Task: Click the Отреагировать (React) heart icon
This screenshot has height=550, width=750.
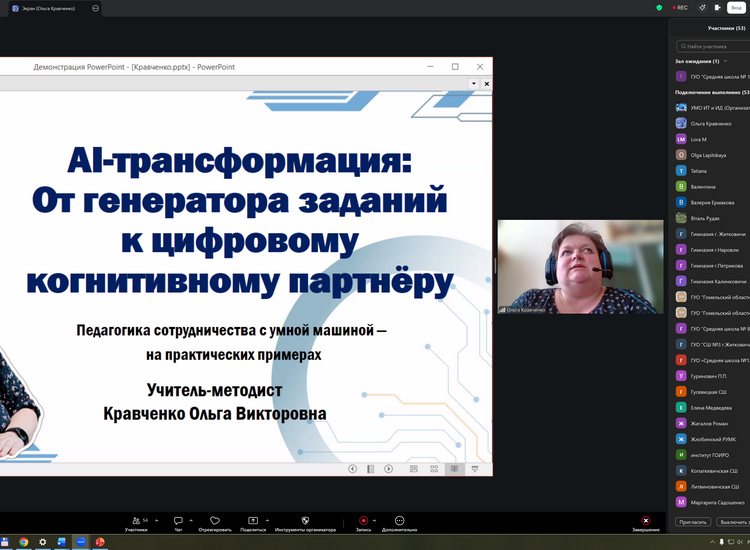Action: pos(214,520)
